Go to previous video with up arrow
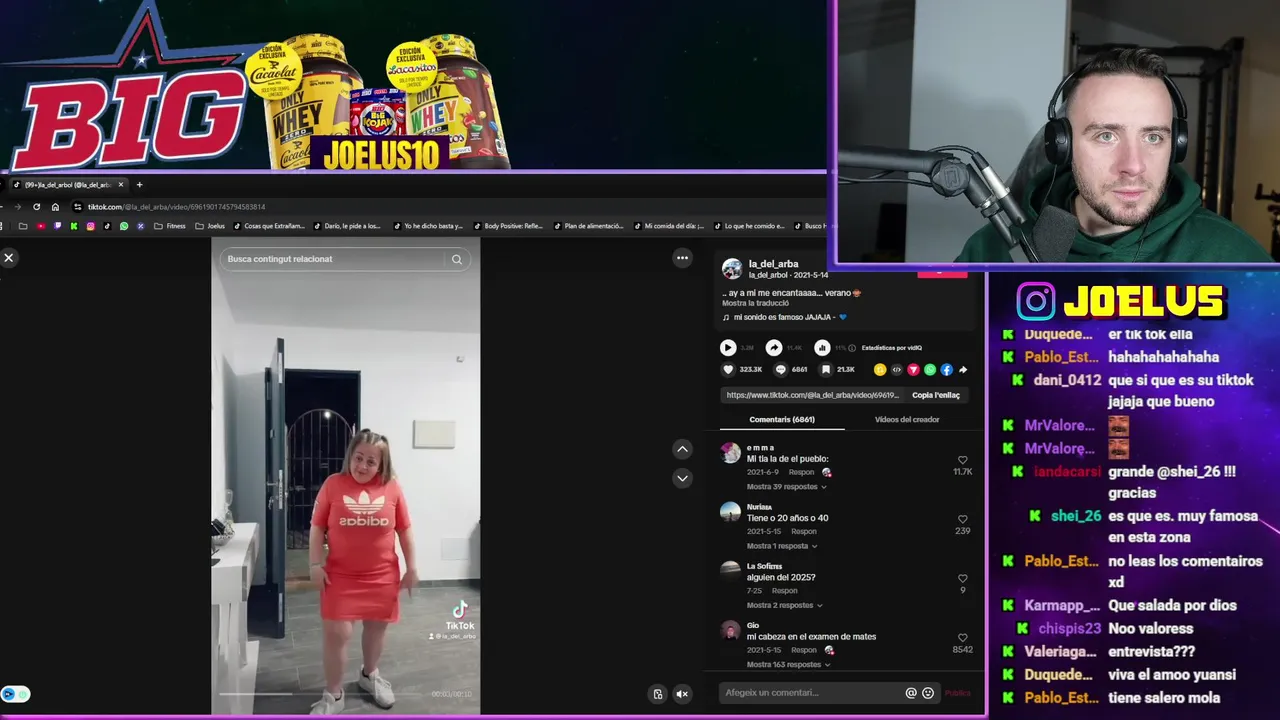This screenshot has height=720, width=1280. tap(682, 449)
